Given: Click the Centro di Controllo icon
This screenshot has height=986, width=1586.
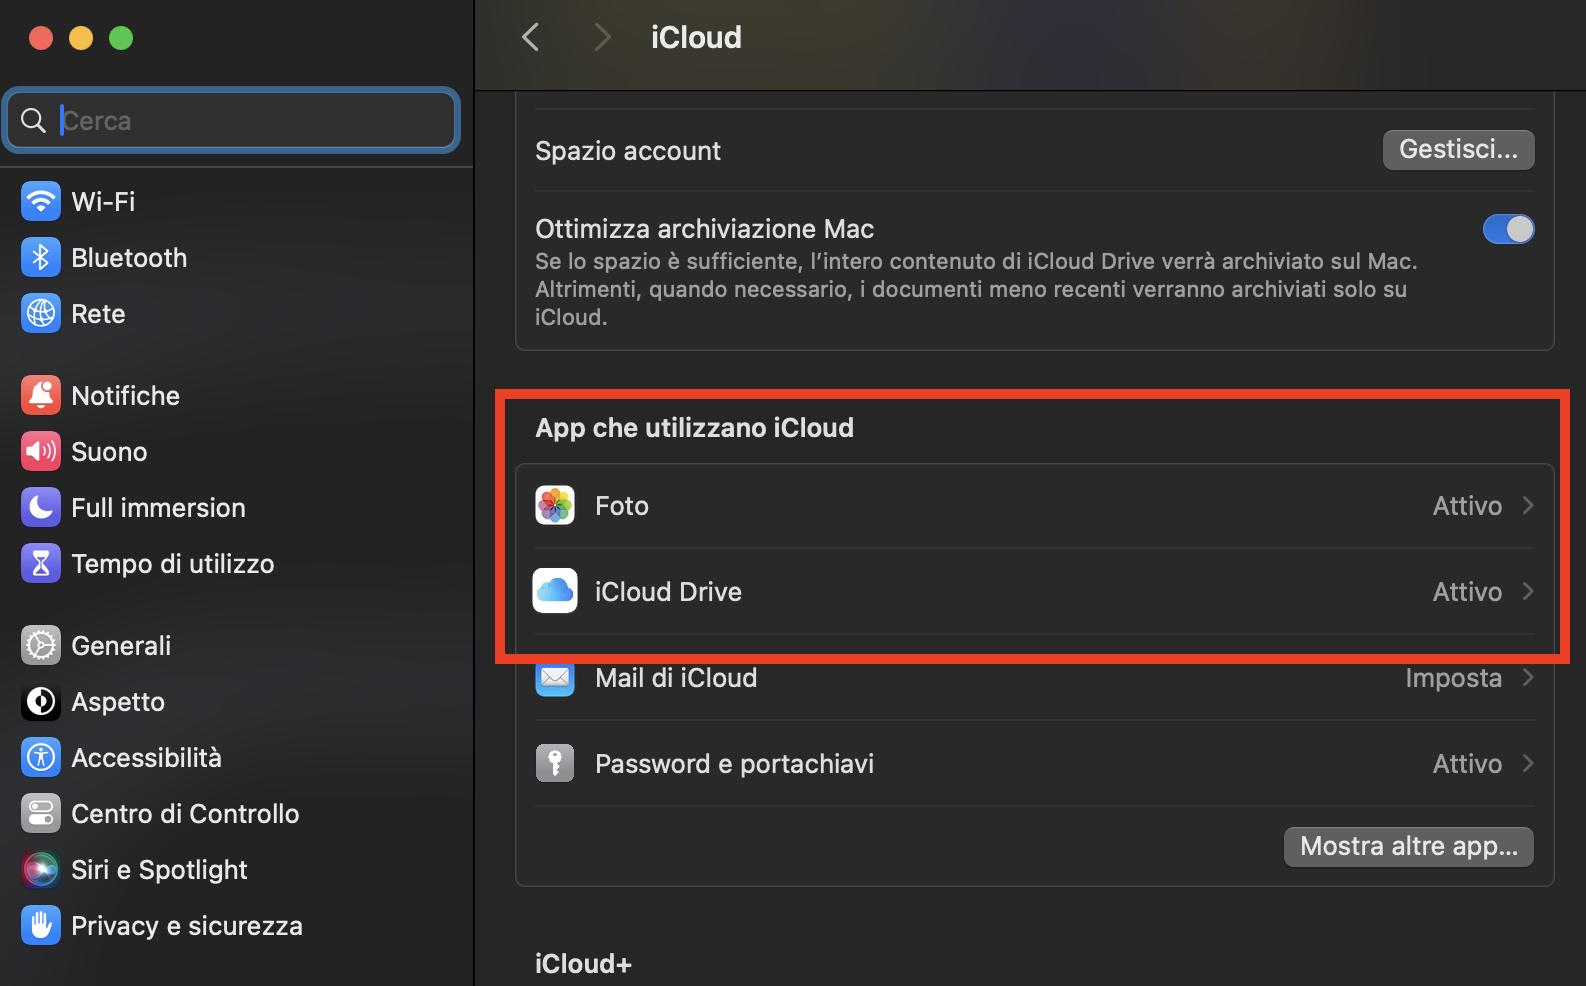Looking at the screenshot, I should coord(41,813).
